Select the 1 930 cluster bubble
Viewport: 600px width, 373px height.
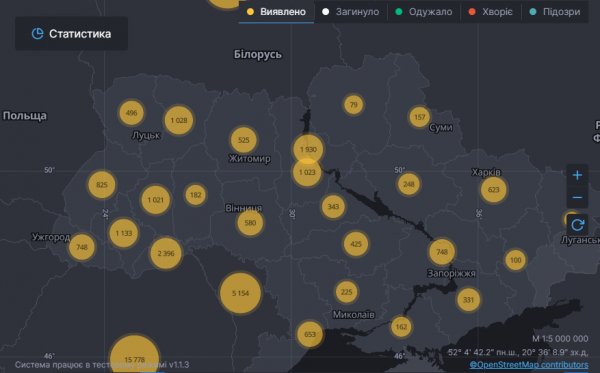coord(308,149)
